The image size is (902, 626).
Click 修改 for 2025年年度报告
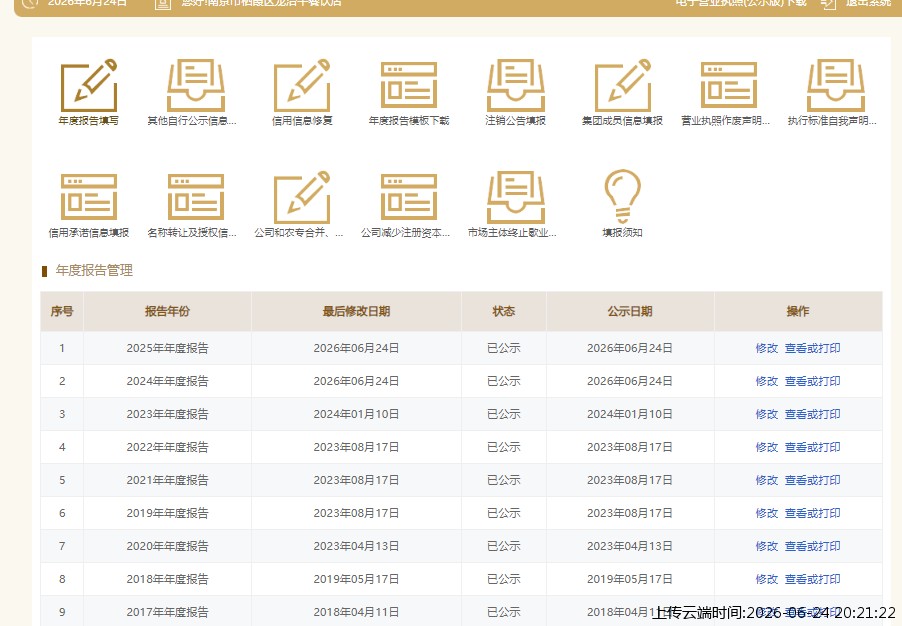tap(766, 348)
